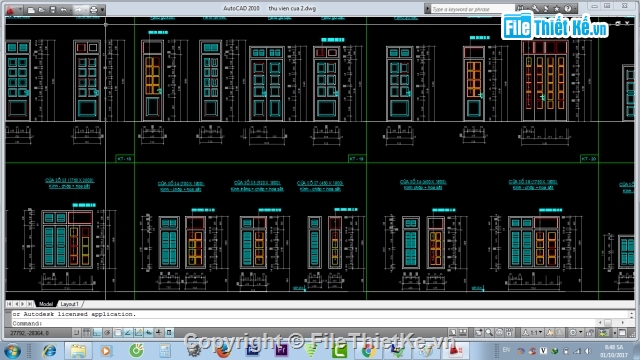This screenshot has width=640, height=360.
Task: Click the Plot printer icon
Action: 93,10
